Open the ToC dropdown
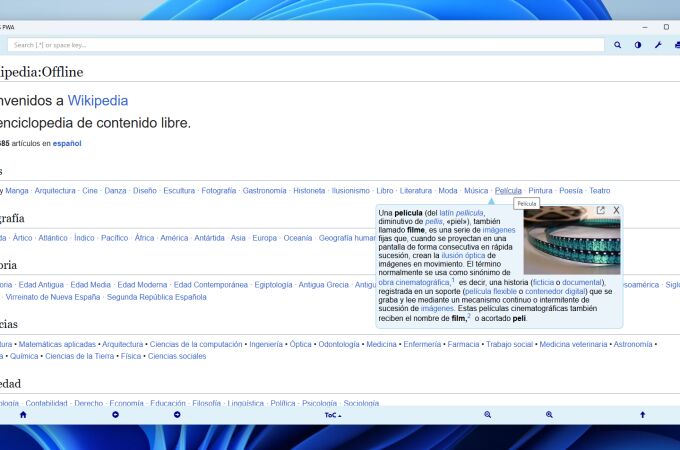The height and width of the screenshot is (450, 680). pyautogui.click(x=333, y=415)
